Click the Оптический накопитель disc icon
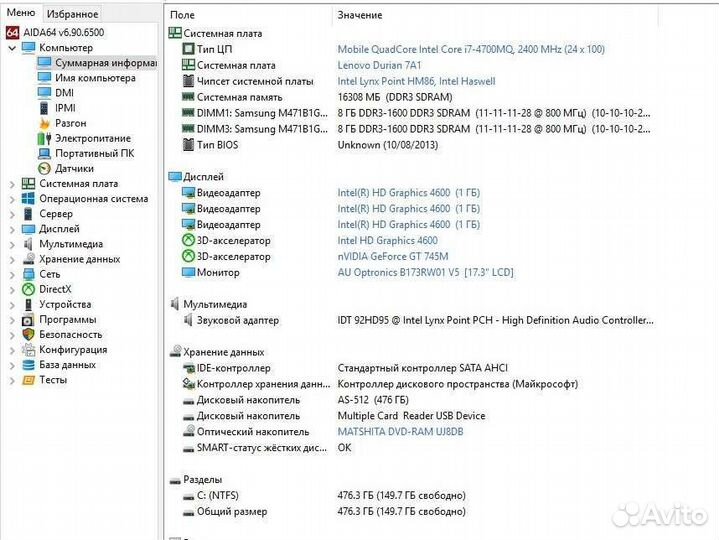 (x=188, y=431)
